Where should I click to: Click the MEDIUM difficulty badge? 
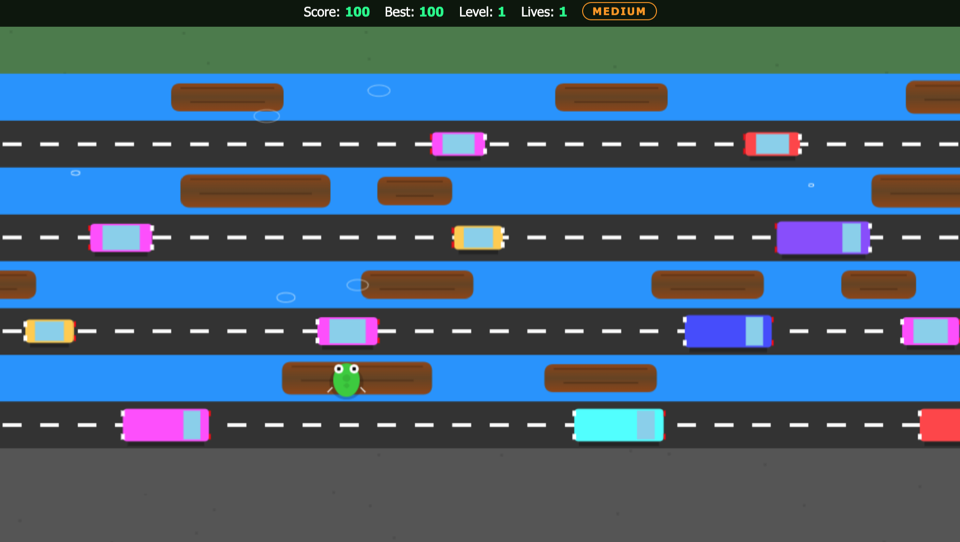(x=619, y=11)
